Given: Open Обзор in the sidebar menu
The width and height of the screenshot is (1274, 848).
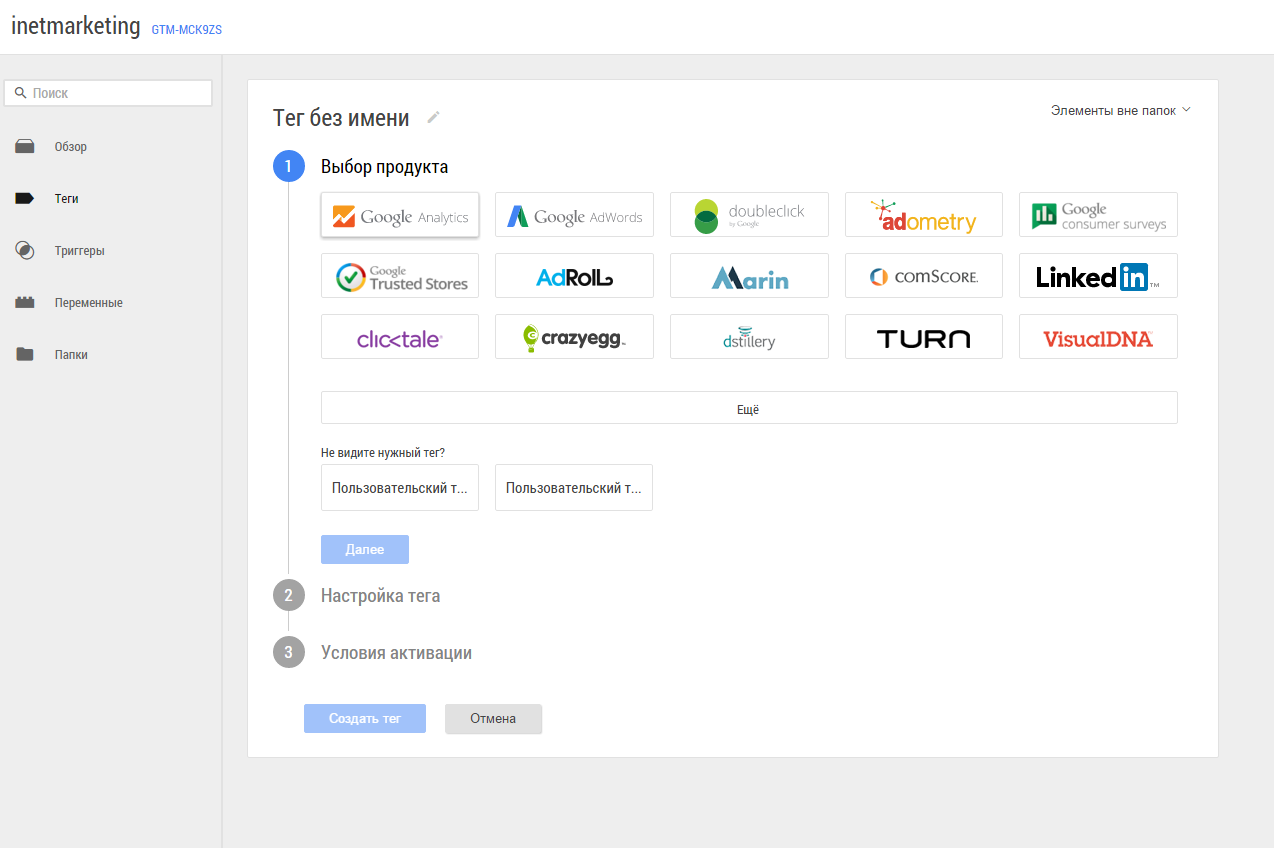Looking at the screenshot, I should (71, 147).
